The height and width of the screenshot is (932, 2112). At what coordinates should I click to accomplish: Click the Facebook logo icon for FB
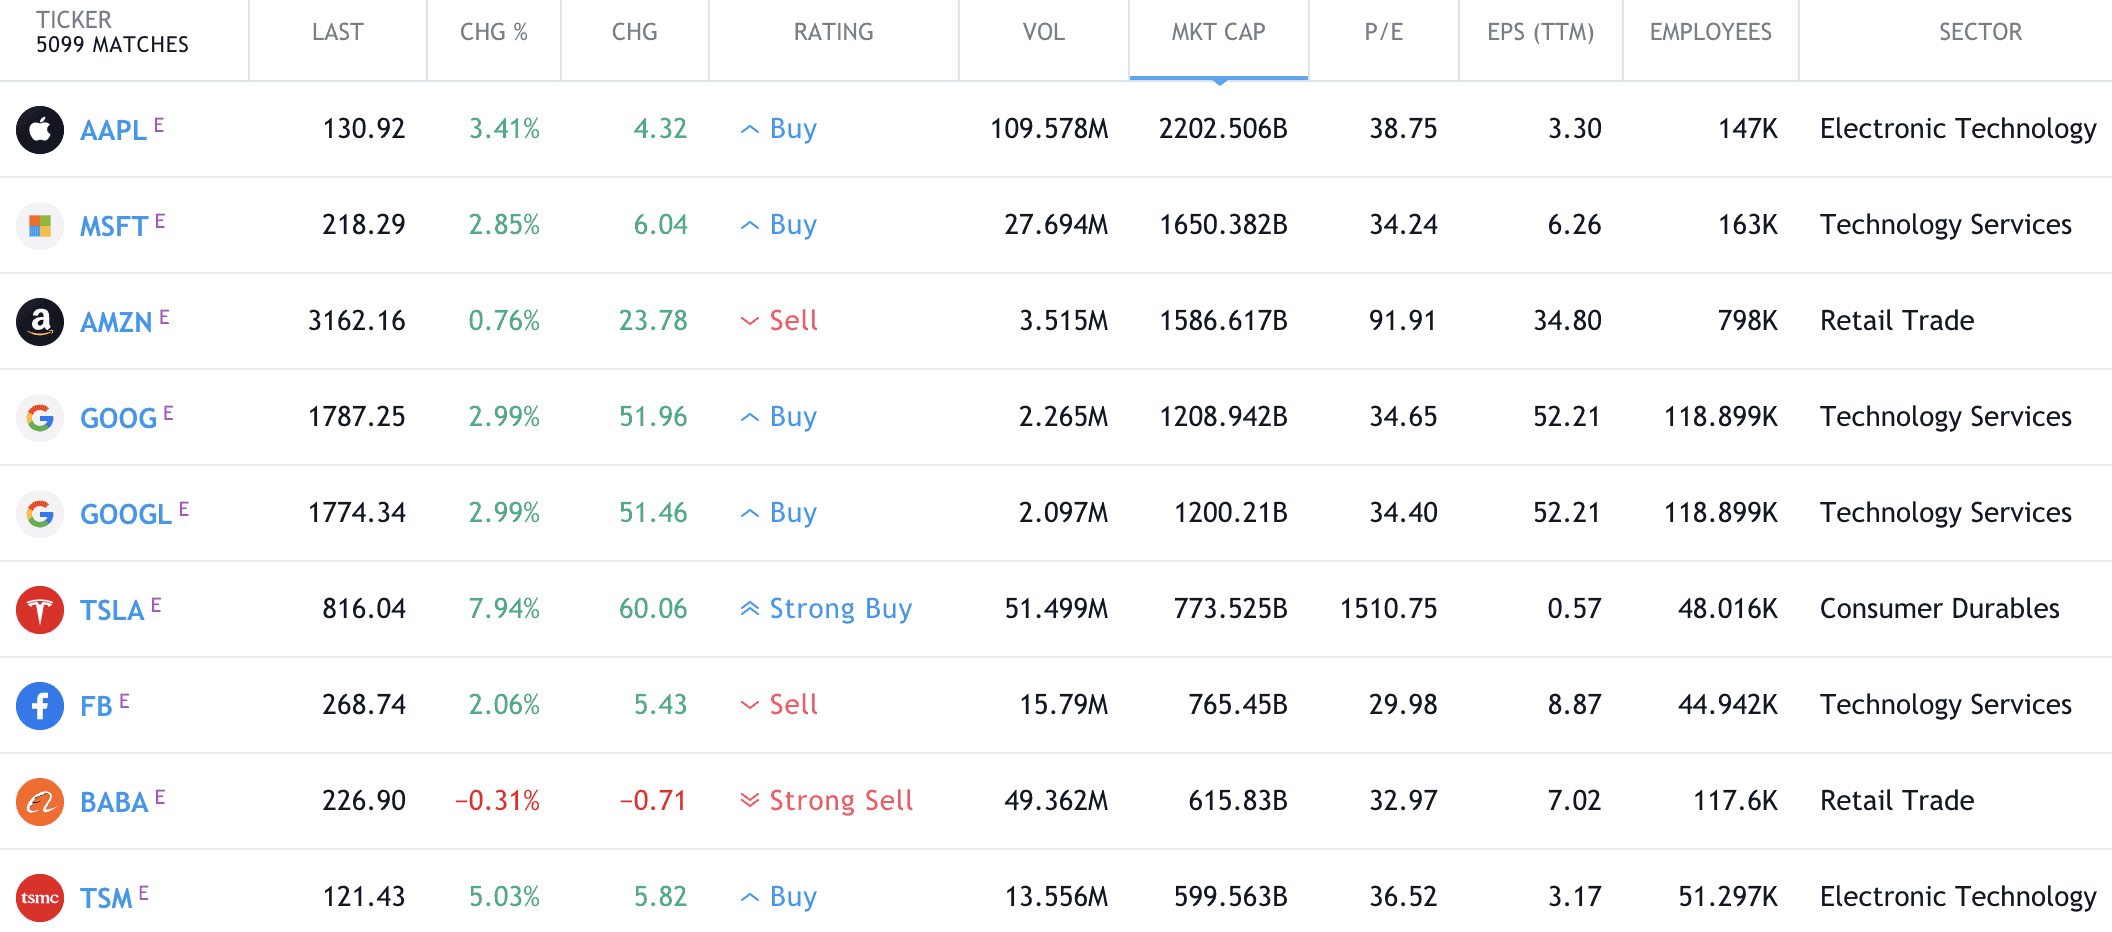[40, 705]
